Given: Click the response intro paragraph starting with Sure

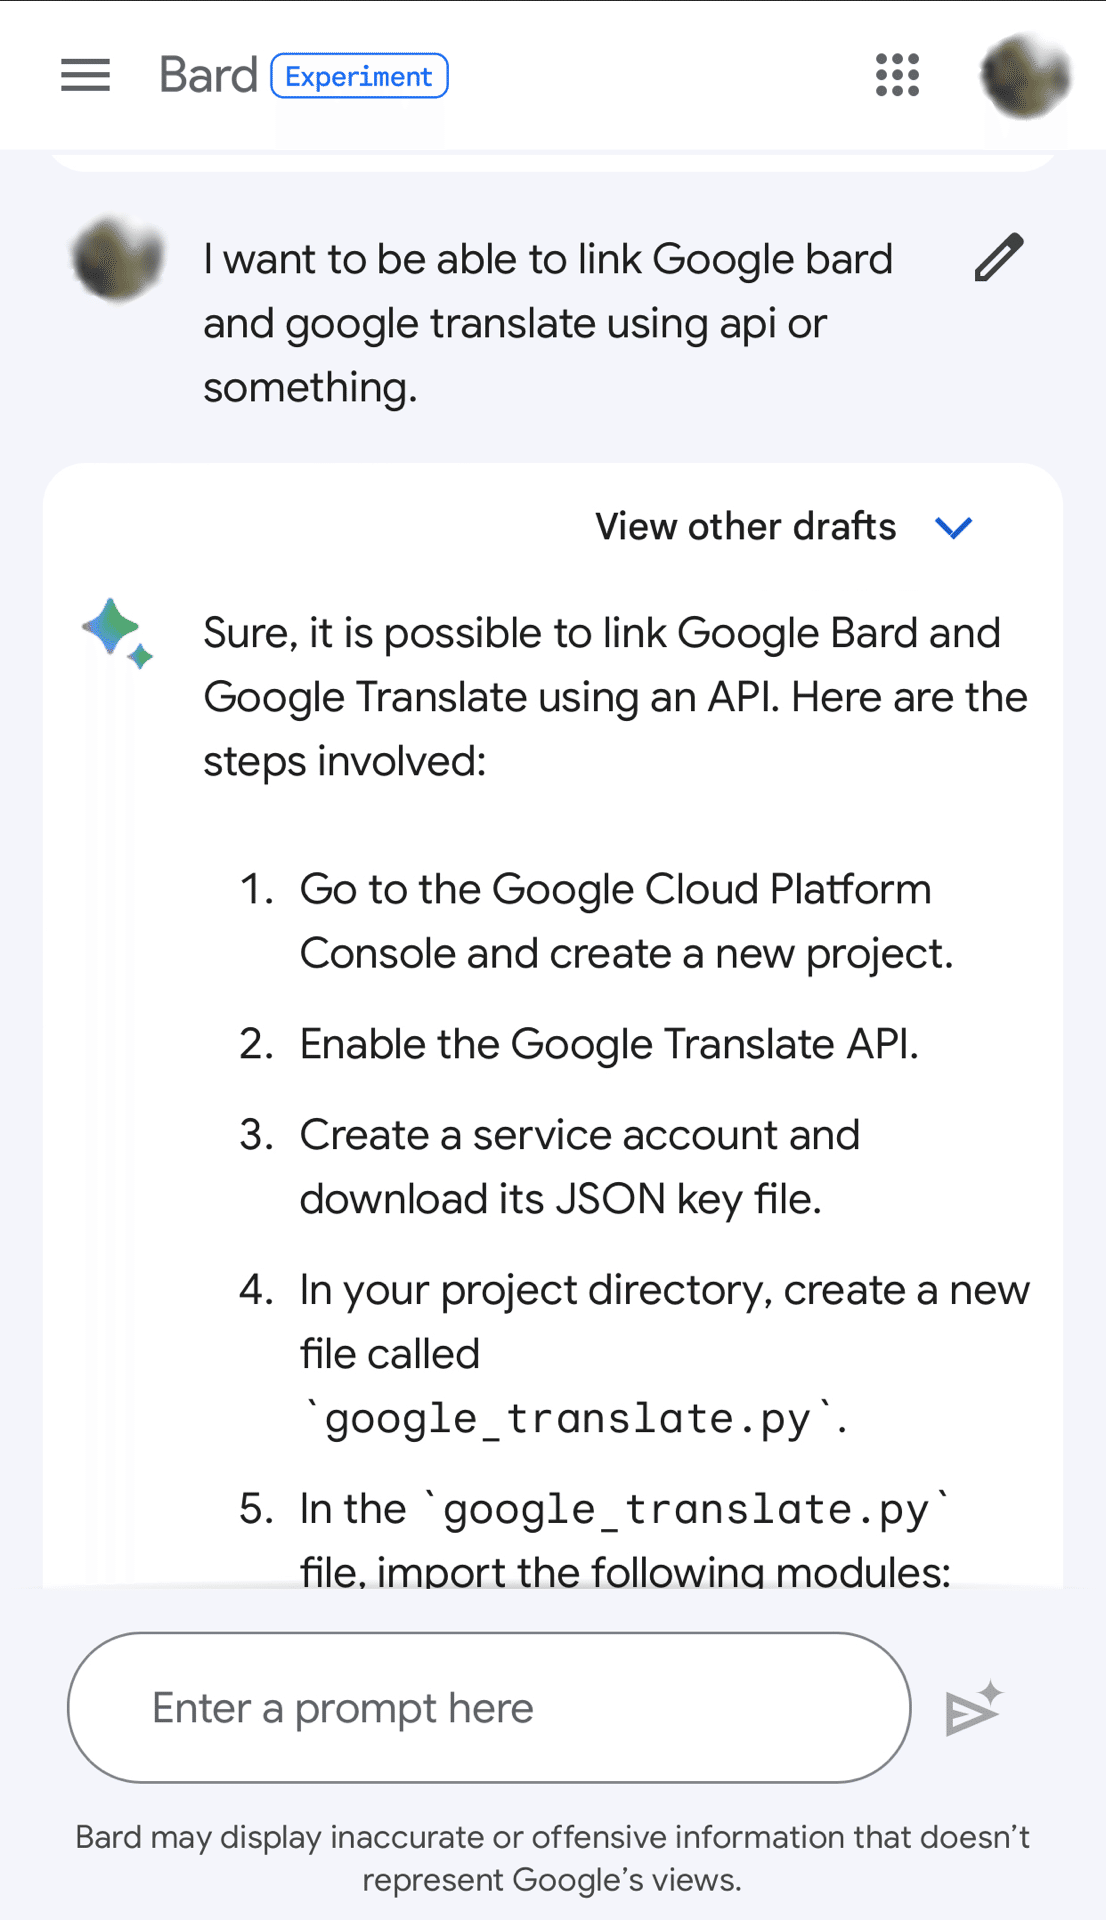Looking at the screenshot, I should click(614, 697).
